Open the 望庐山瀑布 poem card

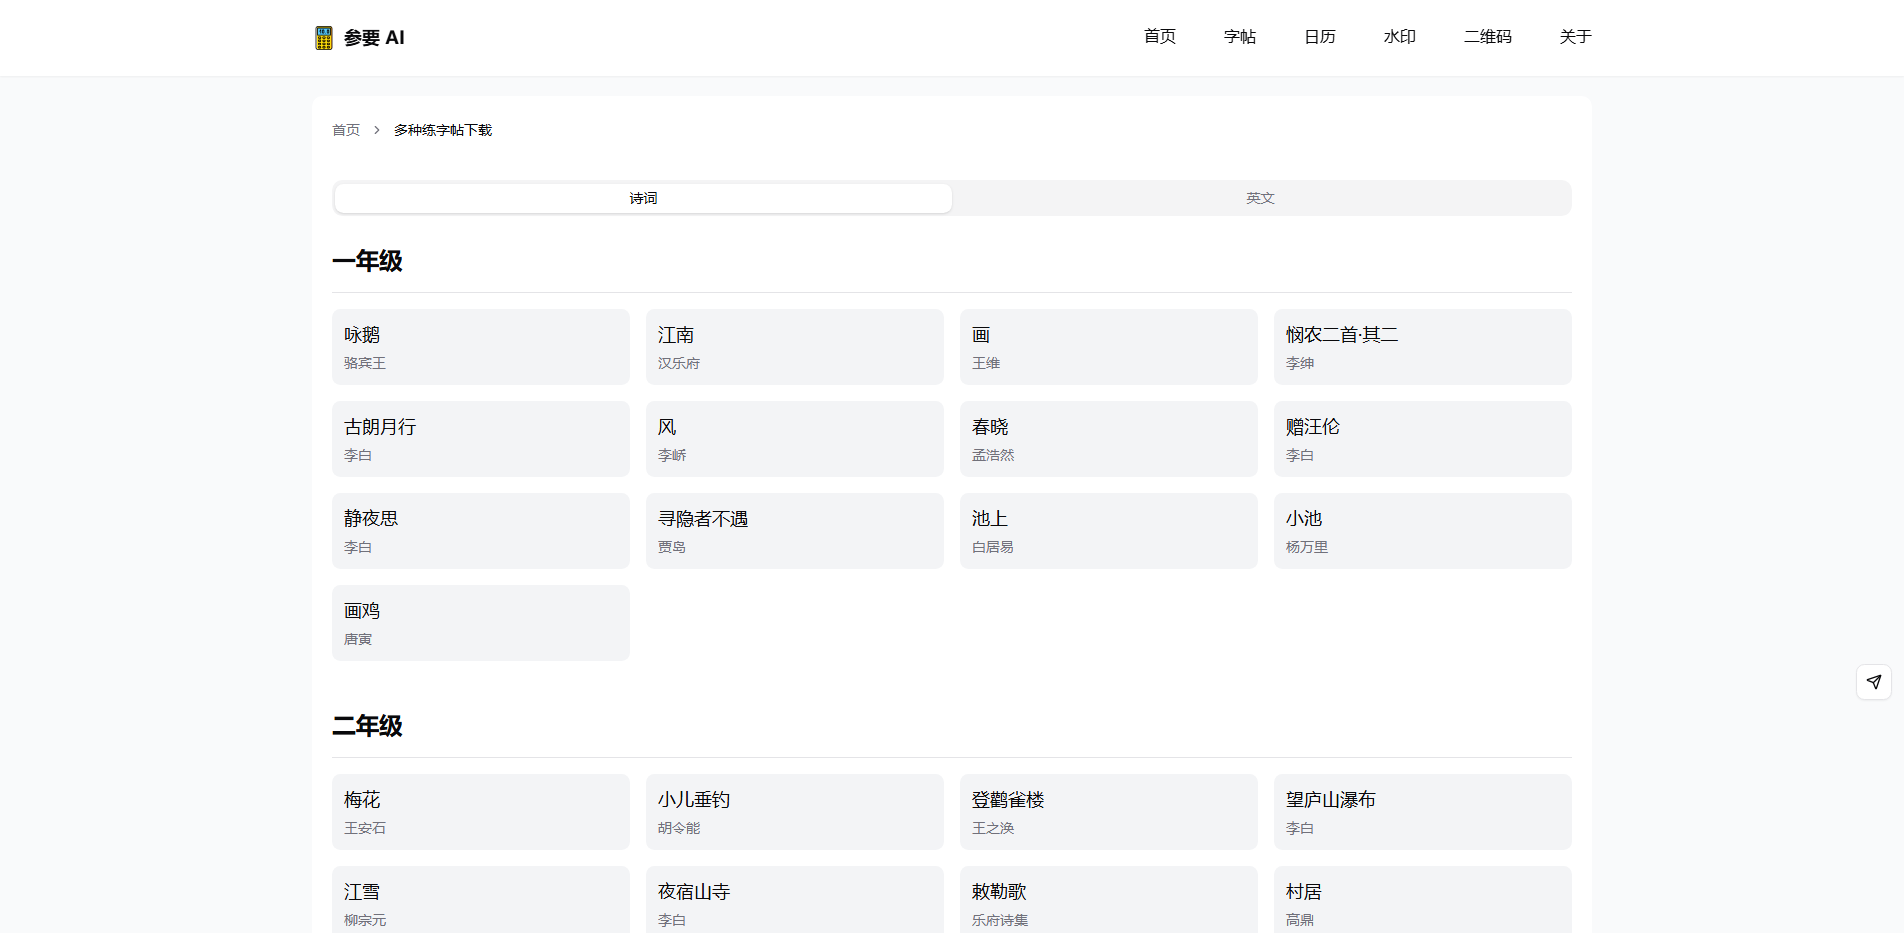1422,811
